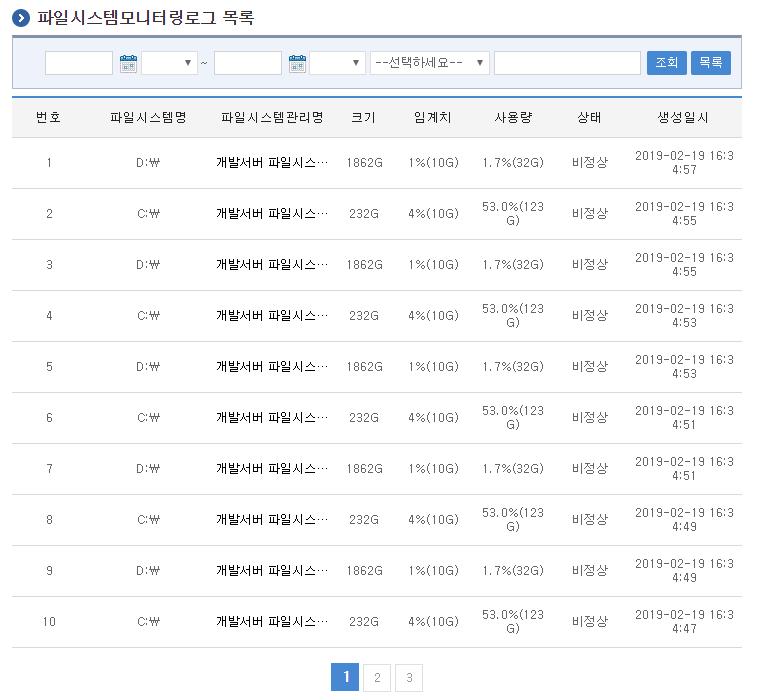The width and height of the screenshot is (760, 700).
Task: Click the arrow icon beside the page title
Action: [21, 18]
